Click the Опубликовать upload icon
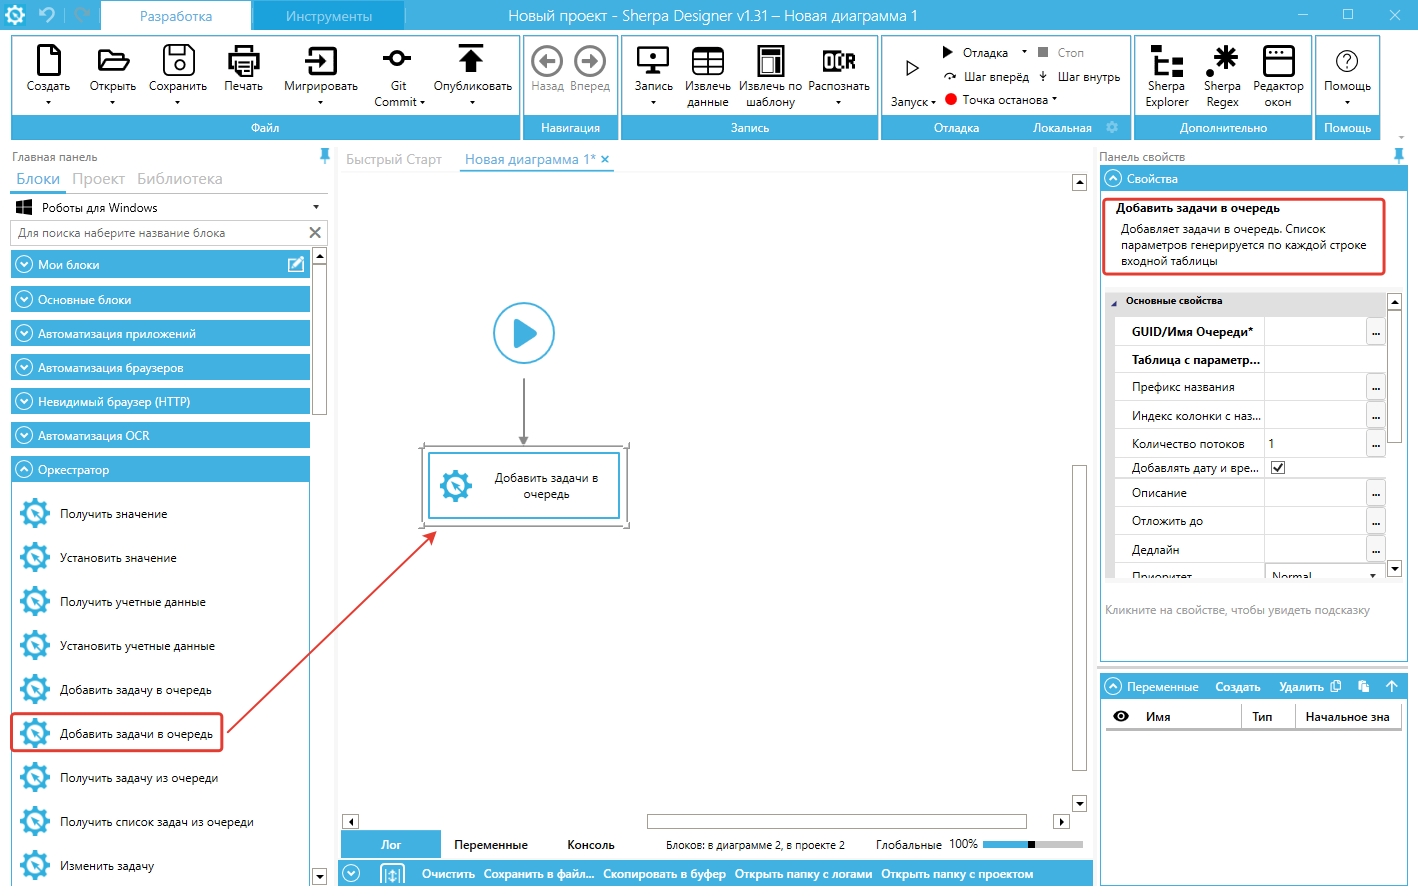 click(471, 60)
